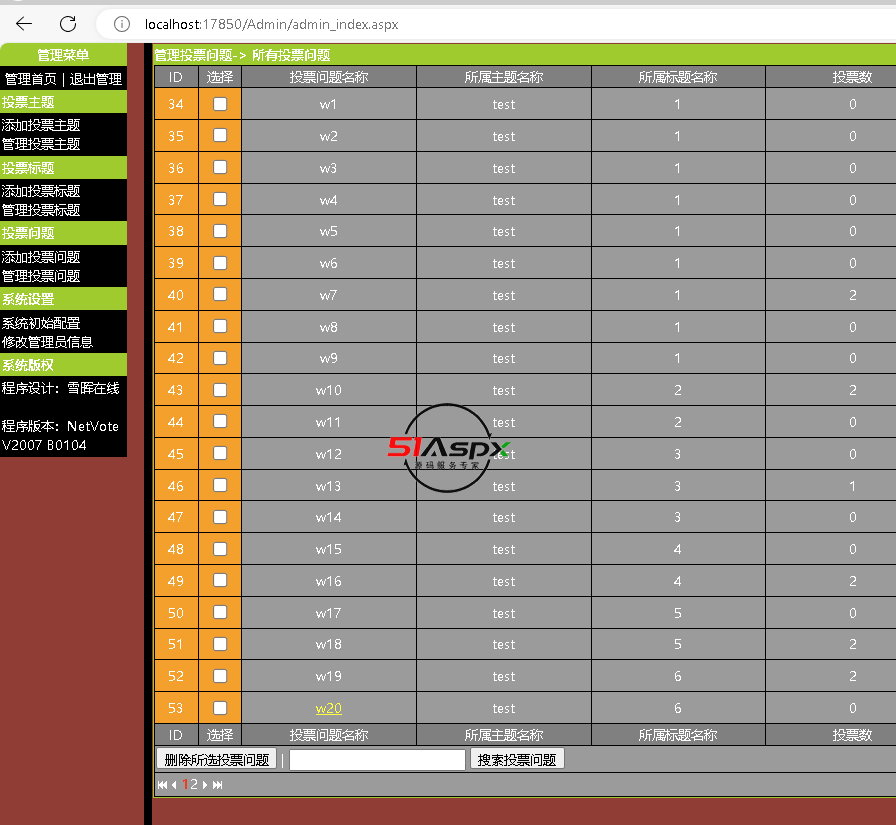Click top 所属标题名称 column header
This screenshot has height=825, width=896.
tap(678, 77)
